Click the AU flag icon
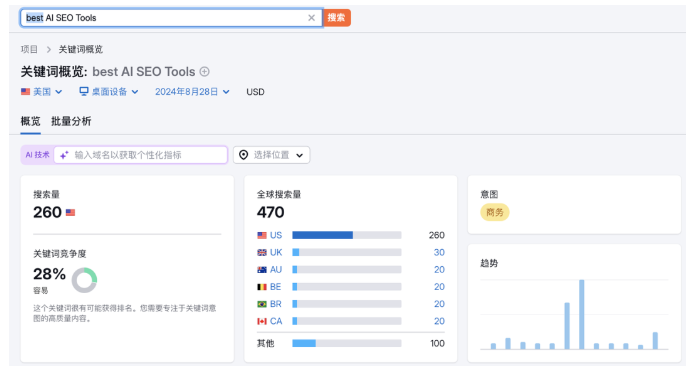The image size is (692, 366). click(262, 270)
